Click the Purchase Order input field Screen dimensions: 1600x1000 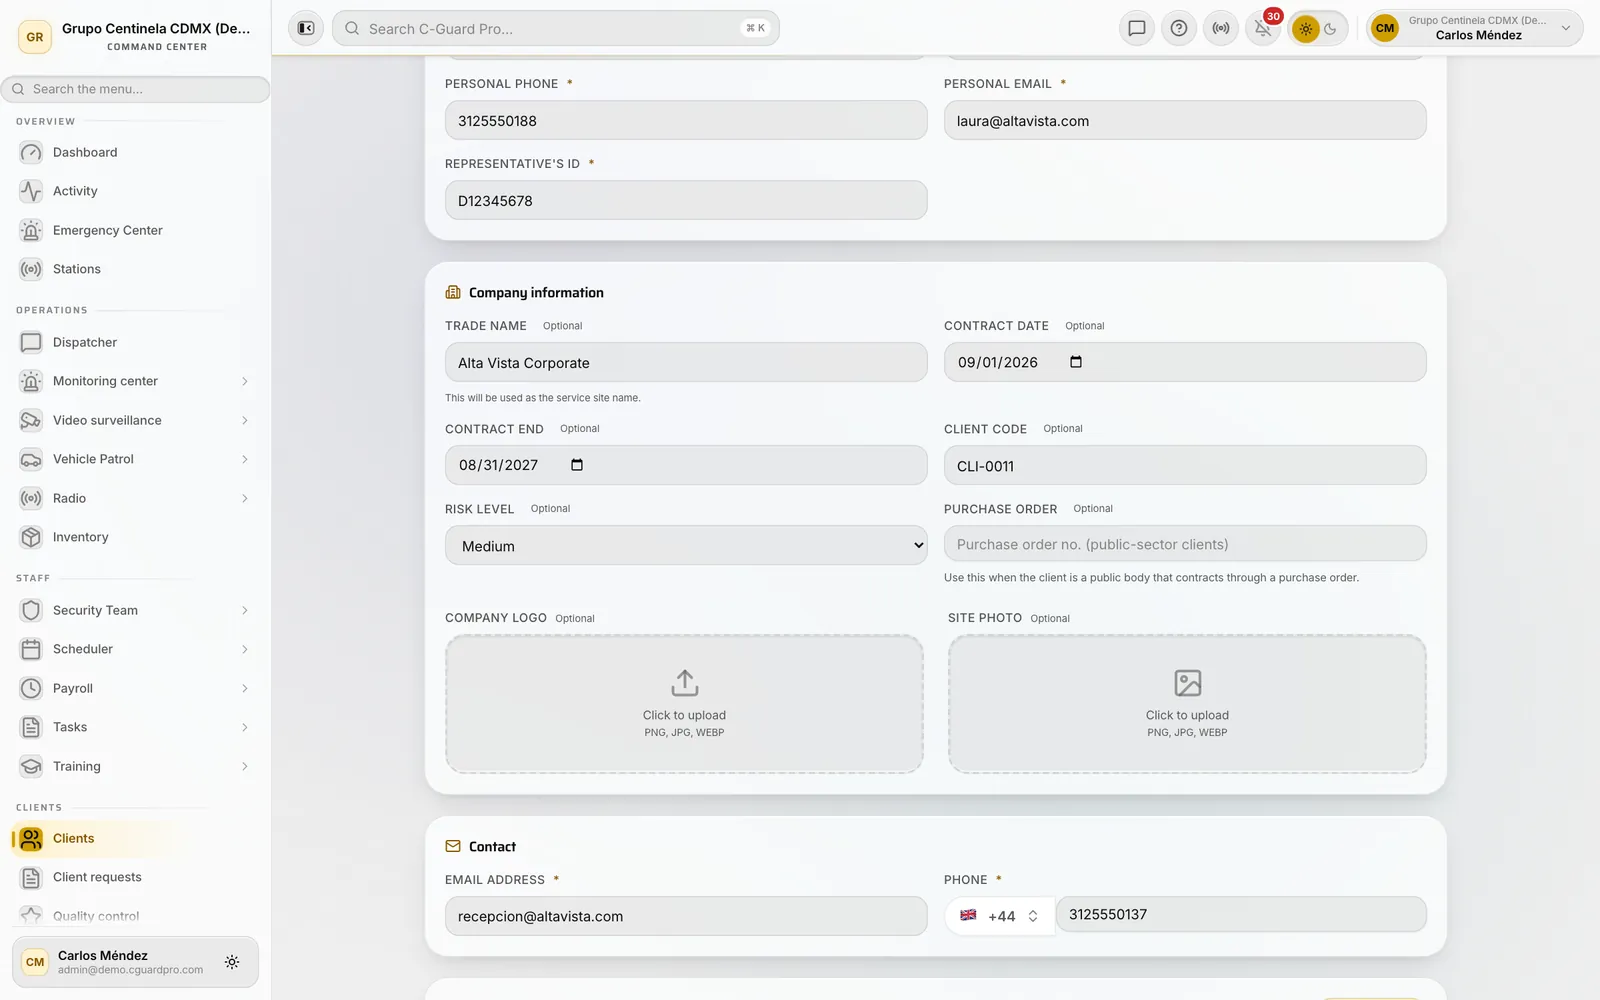point(1185,544)
